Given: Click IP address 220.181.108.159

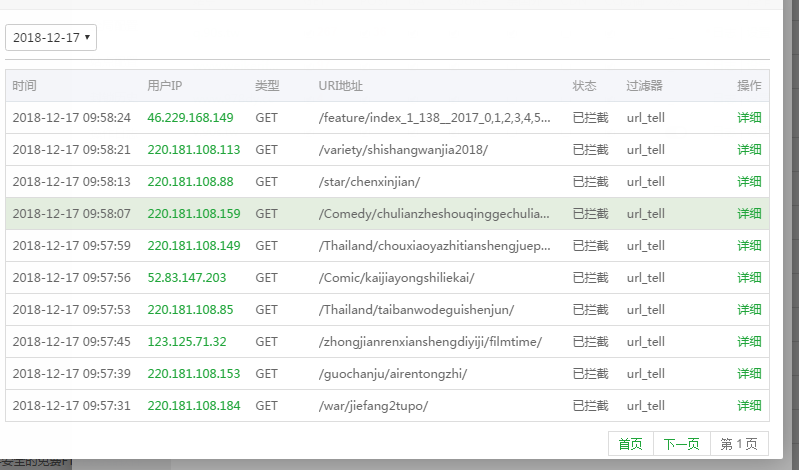Looking at the screenshot, I should pos(194,214).
